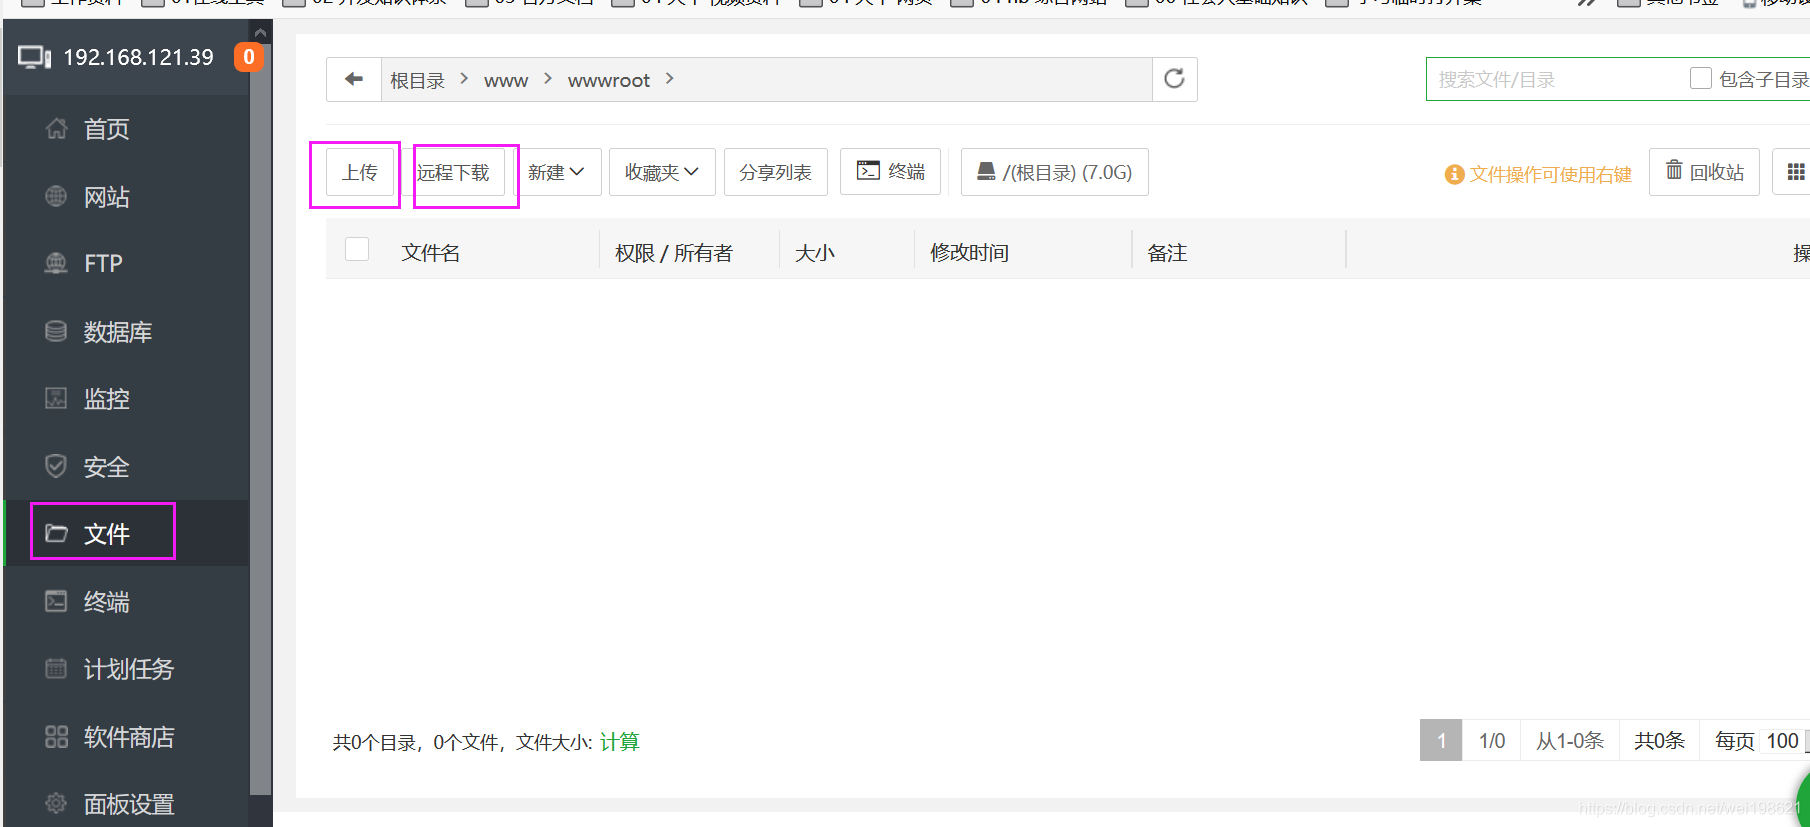Click the 计算 size link
This screenshot has width=1810, height=827.
point(620,742)
